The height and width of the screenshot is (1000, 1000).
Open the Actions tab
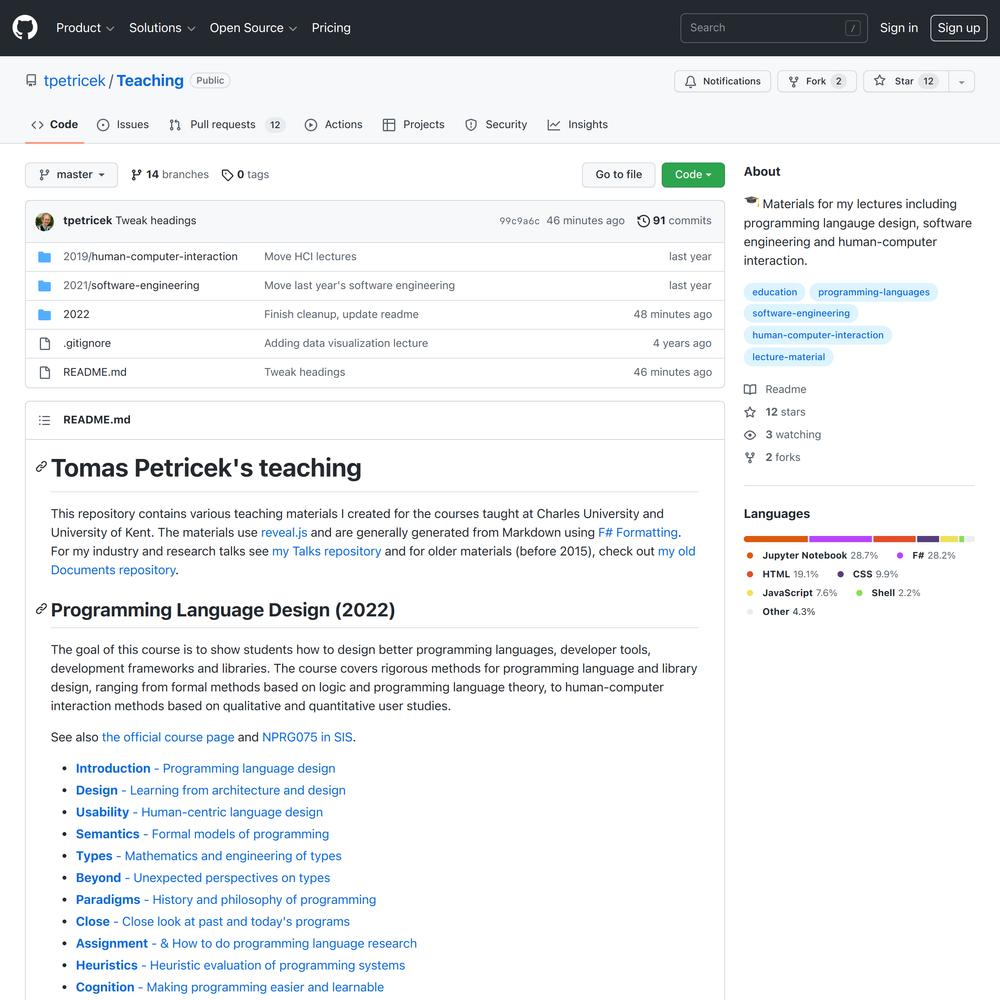[x=334, y=125]
